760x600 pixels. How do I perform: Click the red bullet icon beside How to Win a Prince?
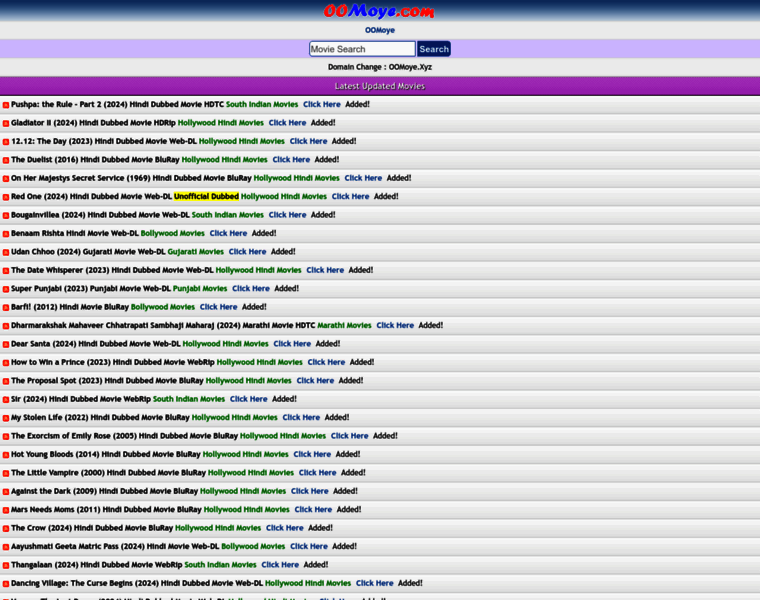click(6, 363)
